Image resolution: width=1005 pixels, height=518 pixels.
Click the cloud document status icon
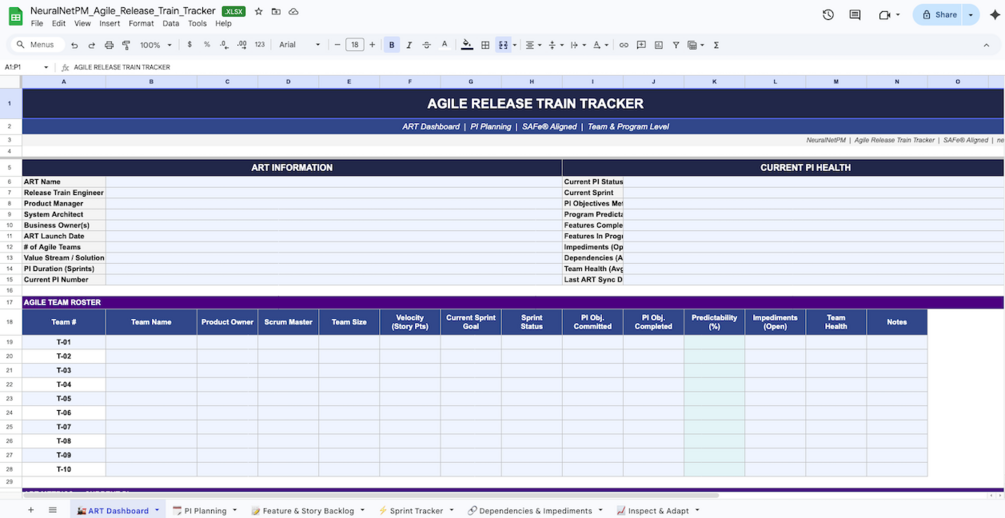(294, 12)
